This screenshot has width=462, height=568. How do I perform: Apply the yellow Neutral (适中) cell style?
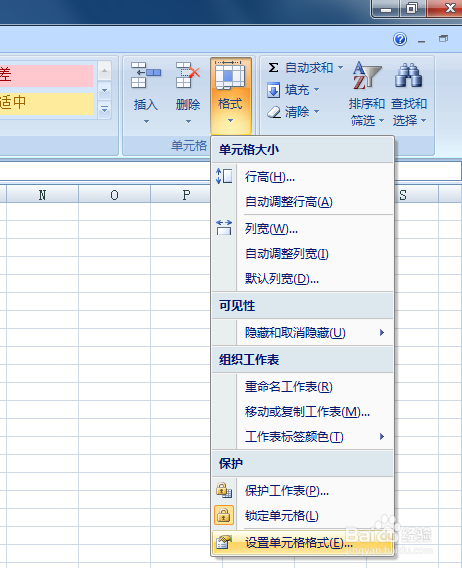tap(46, 104)
